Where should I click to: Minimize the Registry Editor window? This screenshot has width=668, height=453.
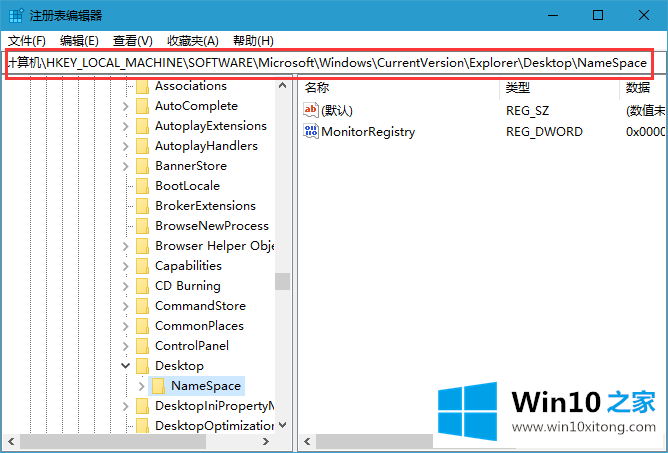[x=553, y=16]
